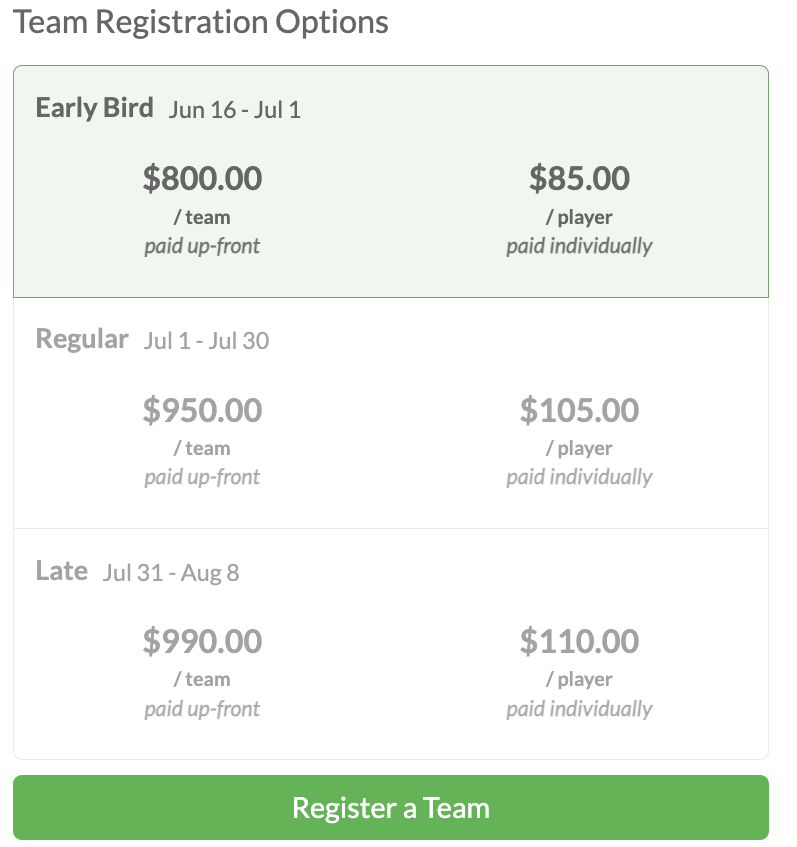Select the Regular pricing tier heading

coord(82,340)
